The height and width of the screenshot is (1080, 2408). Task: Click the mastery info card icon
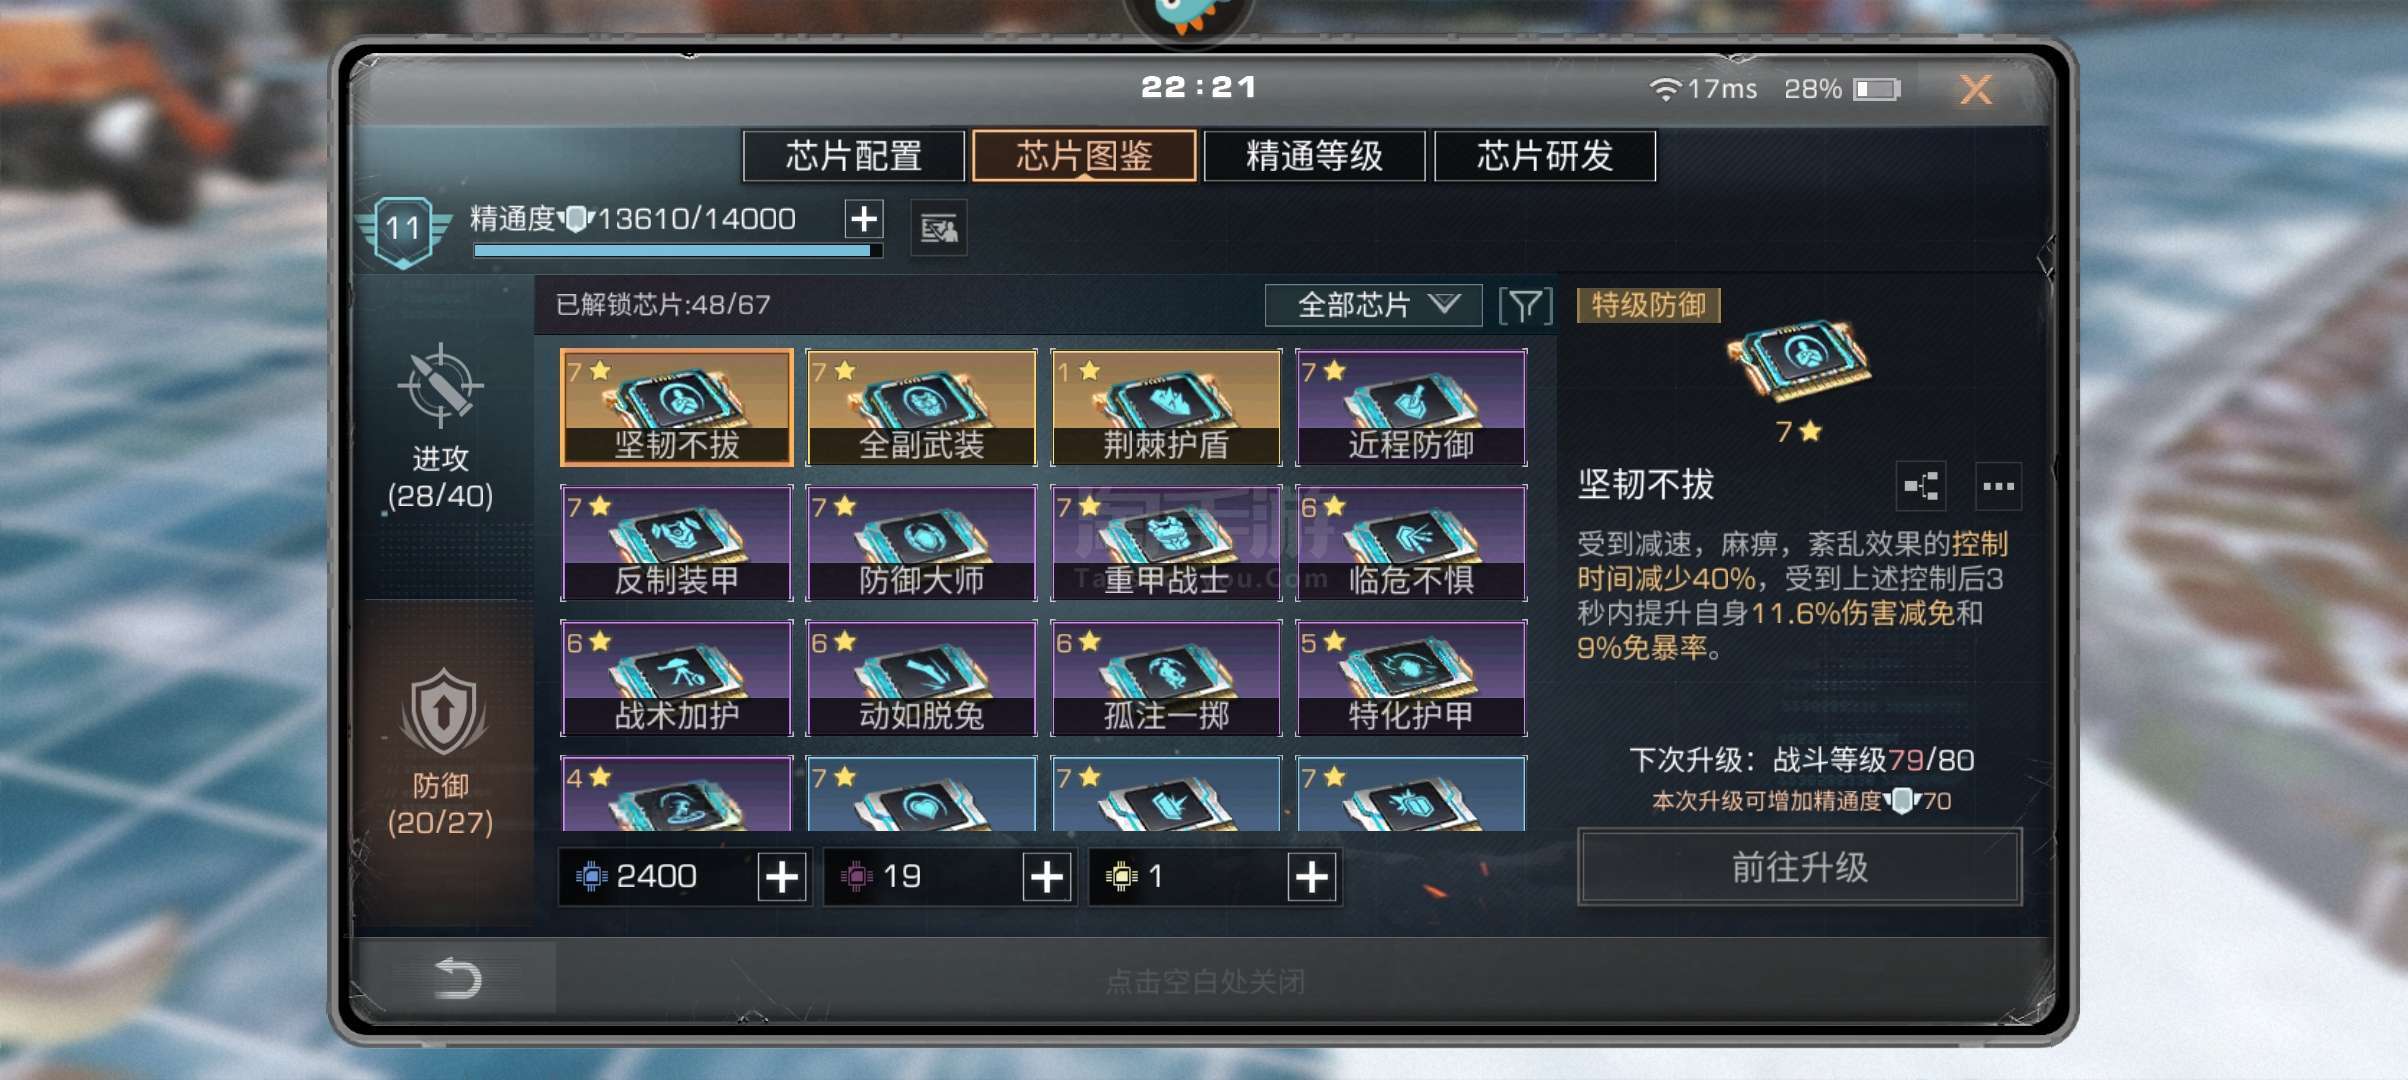pos(938,229)
